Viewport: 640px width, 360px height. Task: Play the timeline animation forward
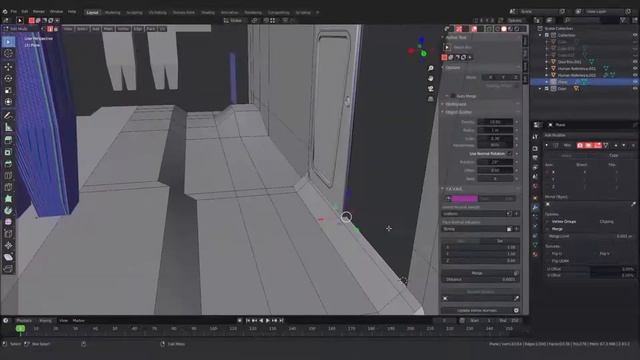click(x=268, y=321)
